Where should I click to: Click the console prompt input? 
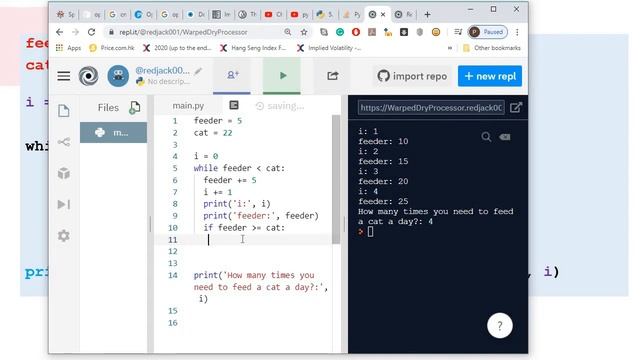370,232
